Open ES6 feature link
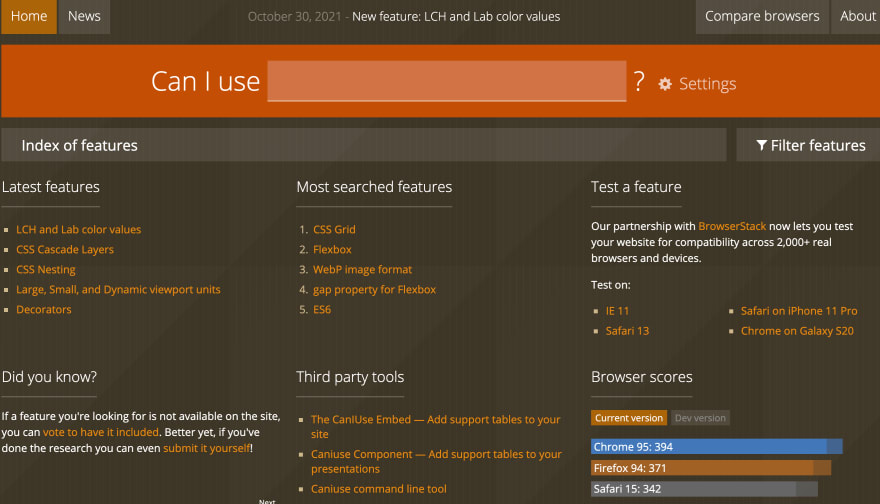The width and height of the screenshot is (880, 504). [x=322, y=310]
